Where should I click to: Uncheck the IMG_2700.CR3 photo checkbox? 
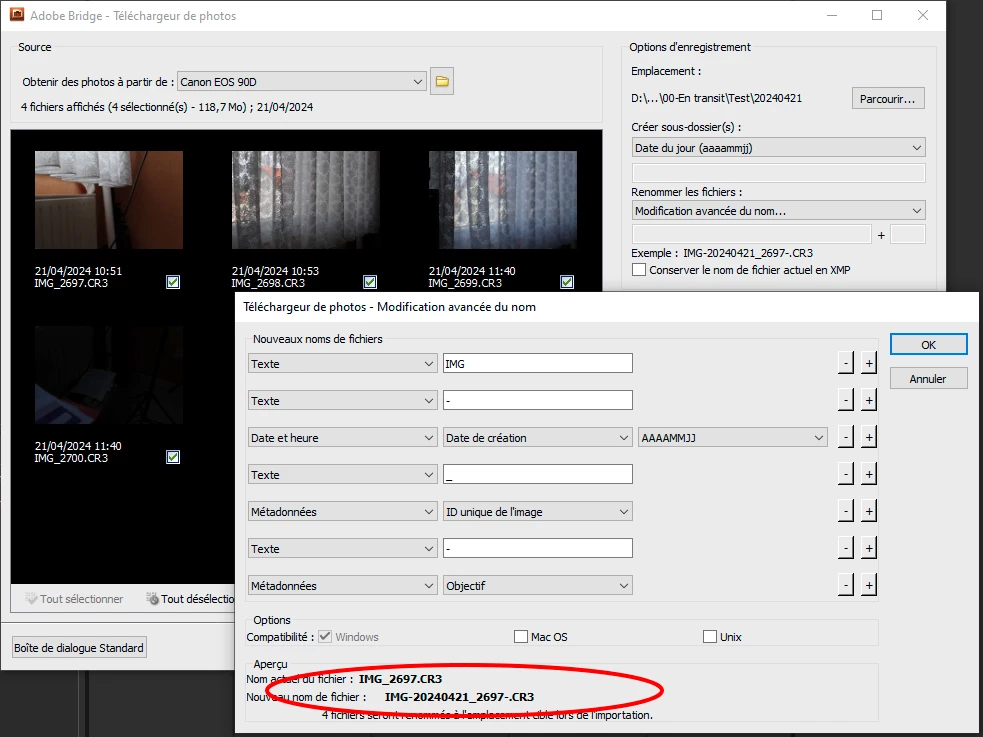pyautogui.click(x=173, y=457)
